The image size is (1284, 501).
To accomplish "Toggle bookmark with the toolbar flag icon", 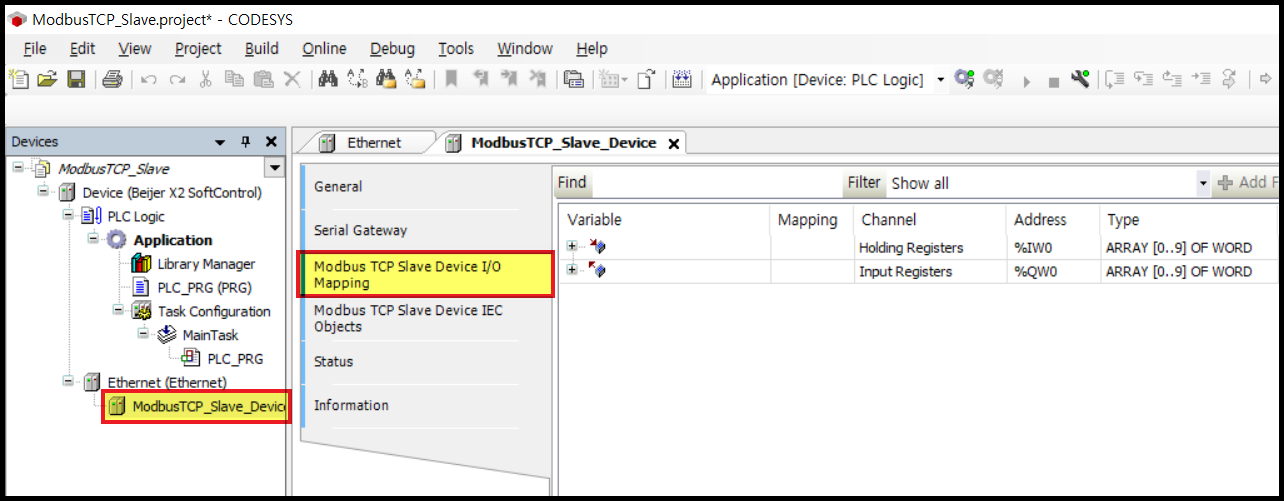I will (452, 80).
